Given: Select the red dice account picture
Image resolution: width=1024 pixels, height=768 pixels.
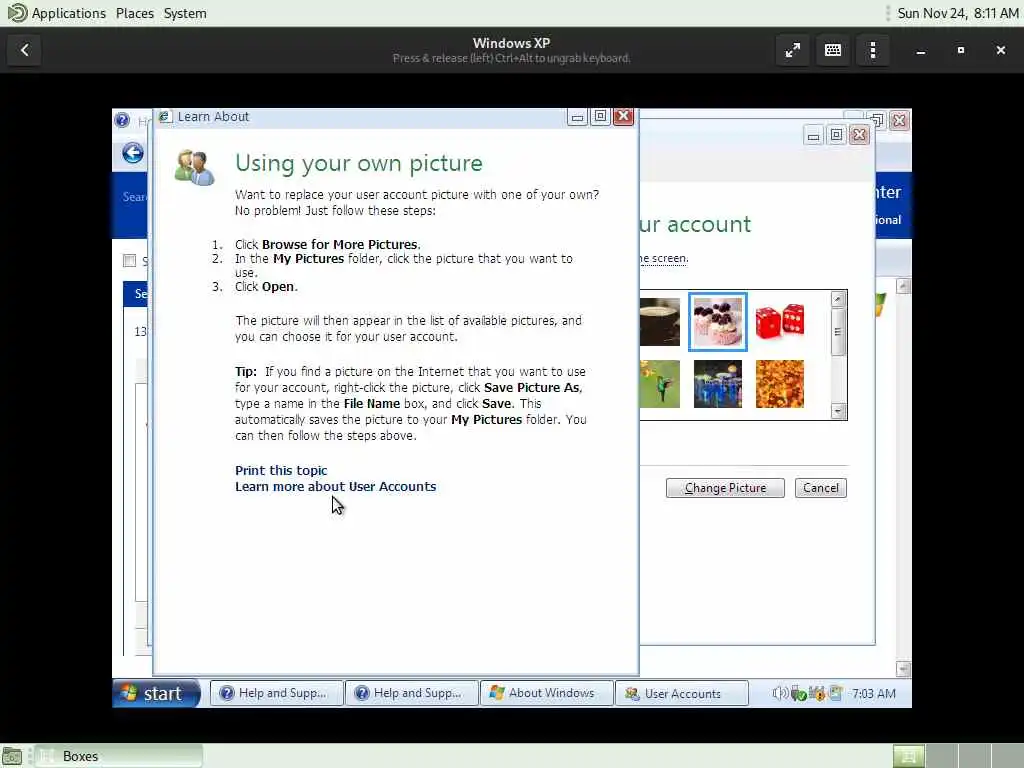Looking at the screenshot, I should 780,321.
